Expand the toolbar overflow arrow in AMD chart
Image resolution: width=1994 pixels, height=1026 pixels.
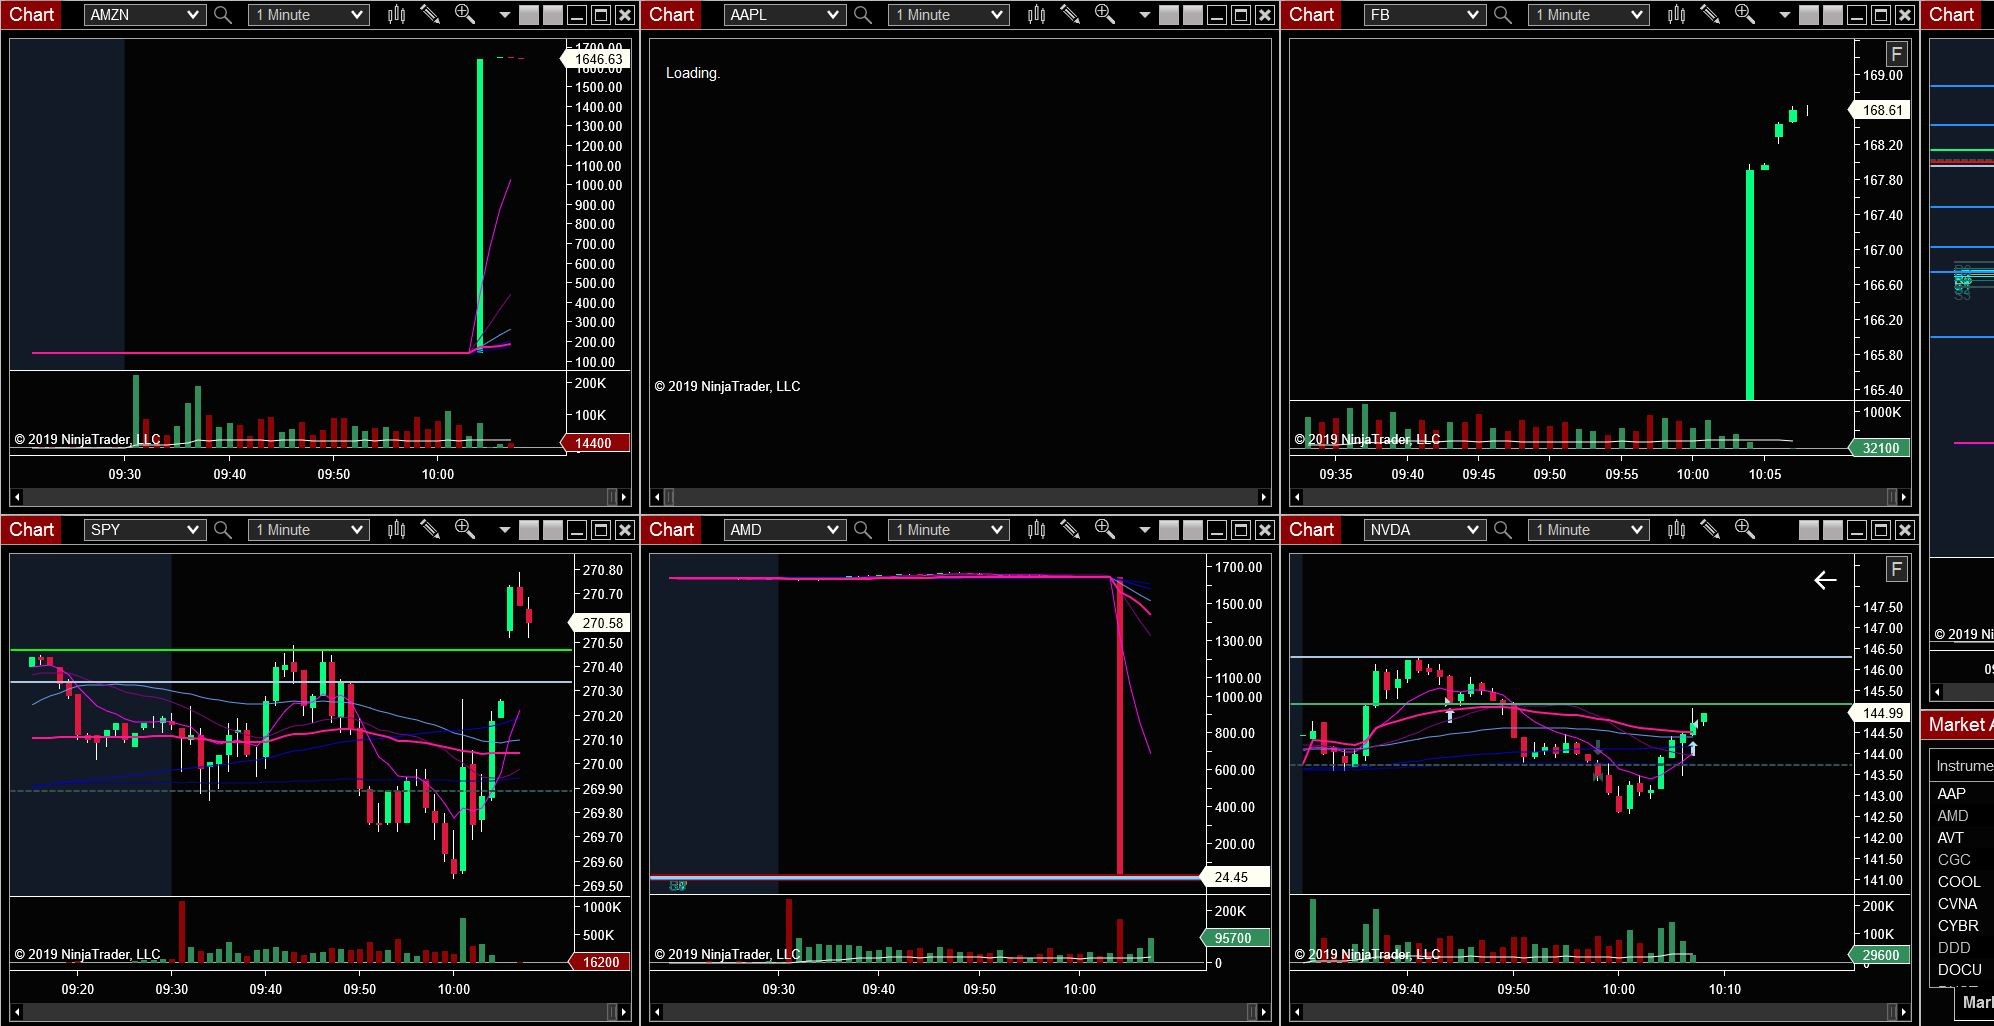click(x=1144, y=530)
